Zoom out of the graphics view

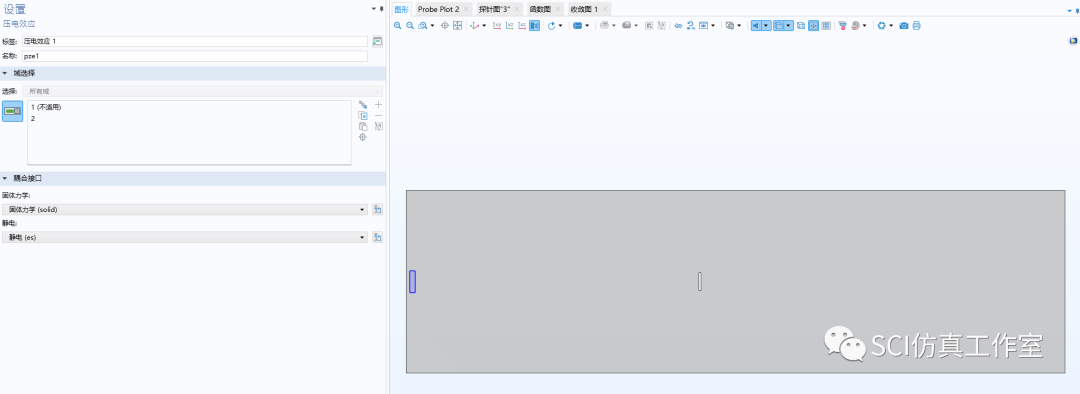(x=410, y=25)
